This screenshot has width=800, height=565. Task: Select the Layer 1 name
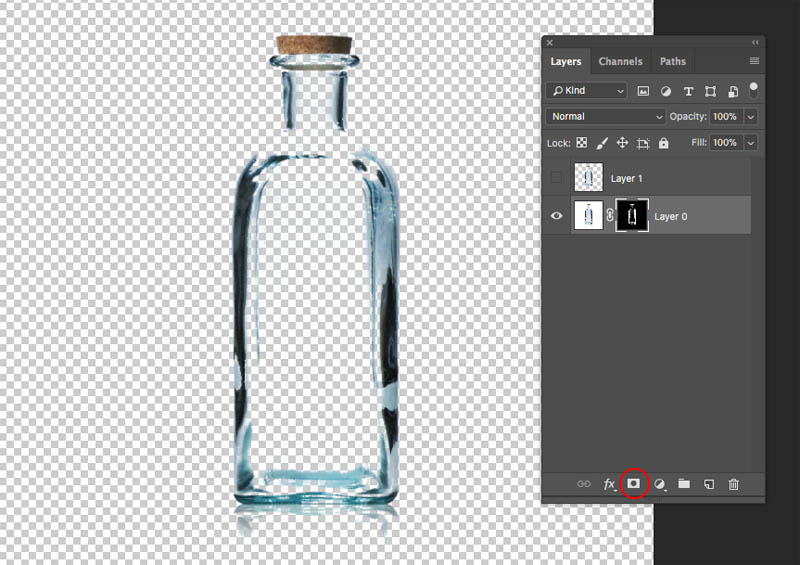pos(627,179)
